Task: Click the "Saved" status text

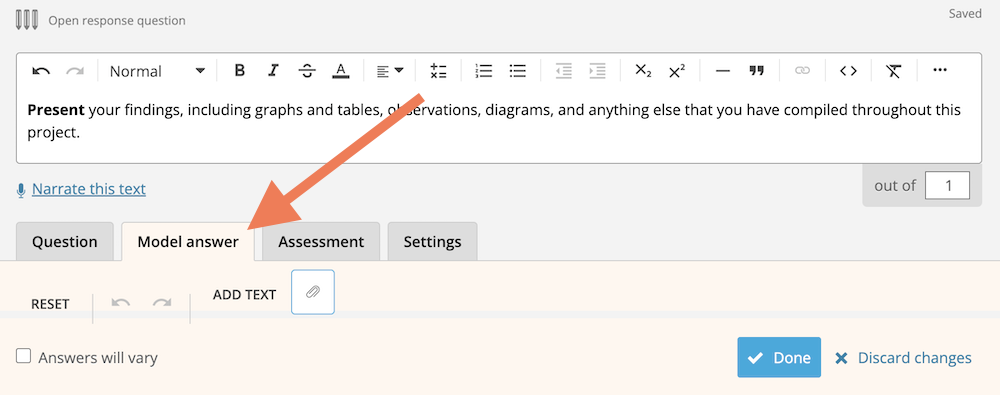Action: coord(965,13)
